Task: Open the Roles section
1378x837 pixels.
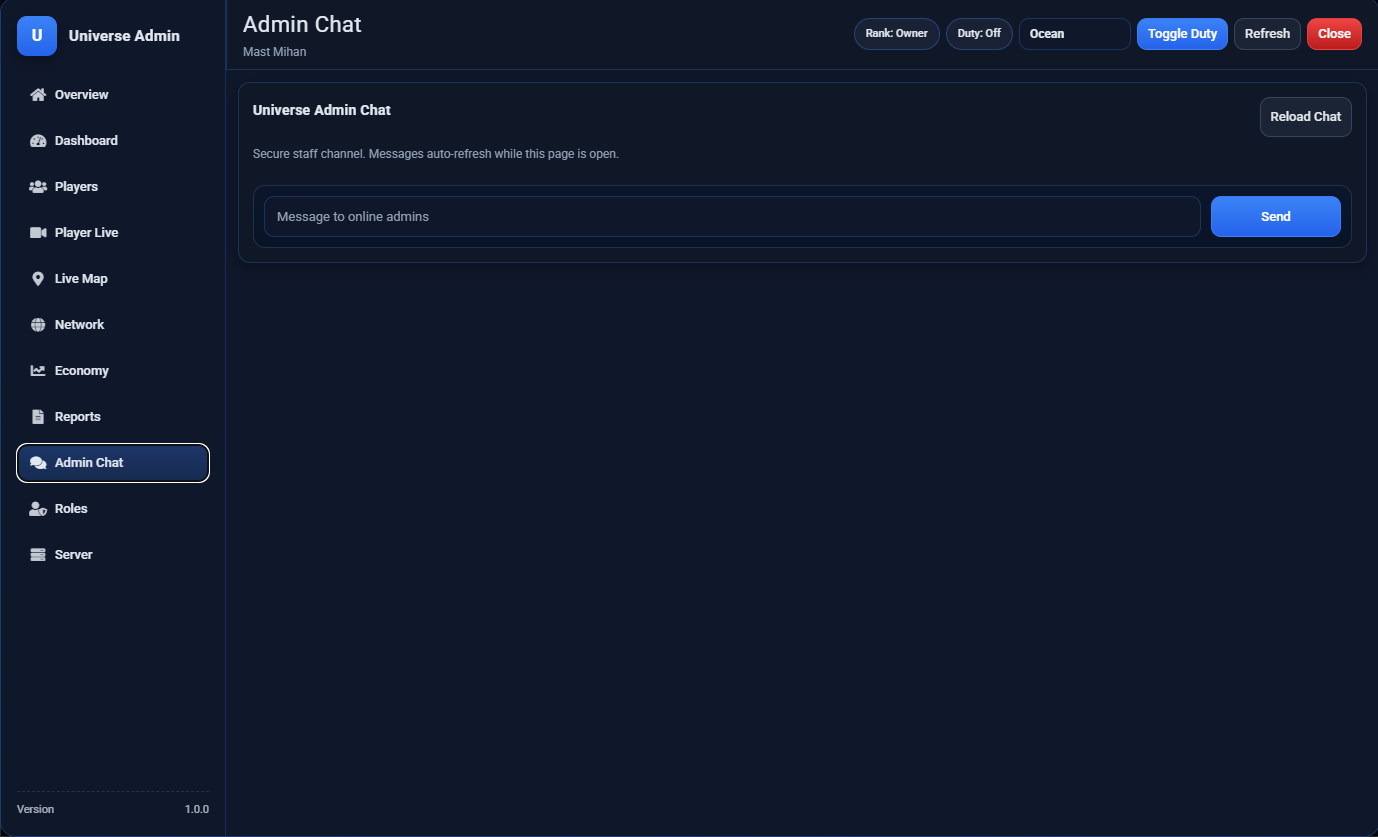Action: (113, 509)
